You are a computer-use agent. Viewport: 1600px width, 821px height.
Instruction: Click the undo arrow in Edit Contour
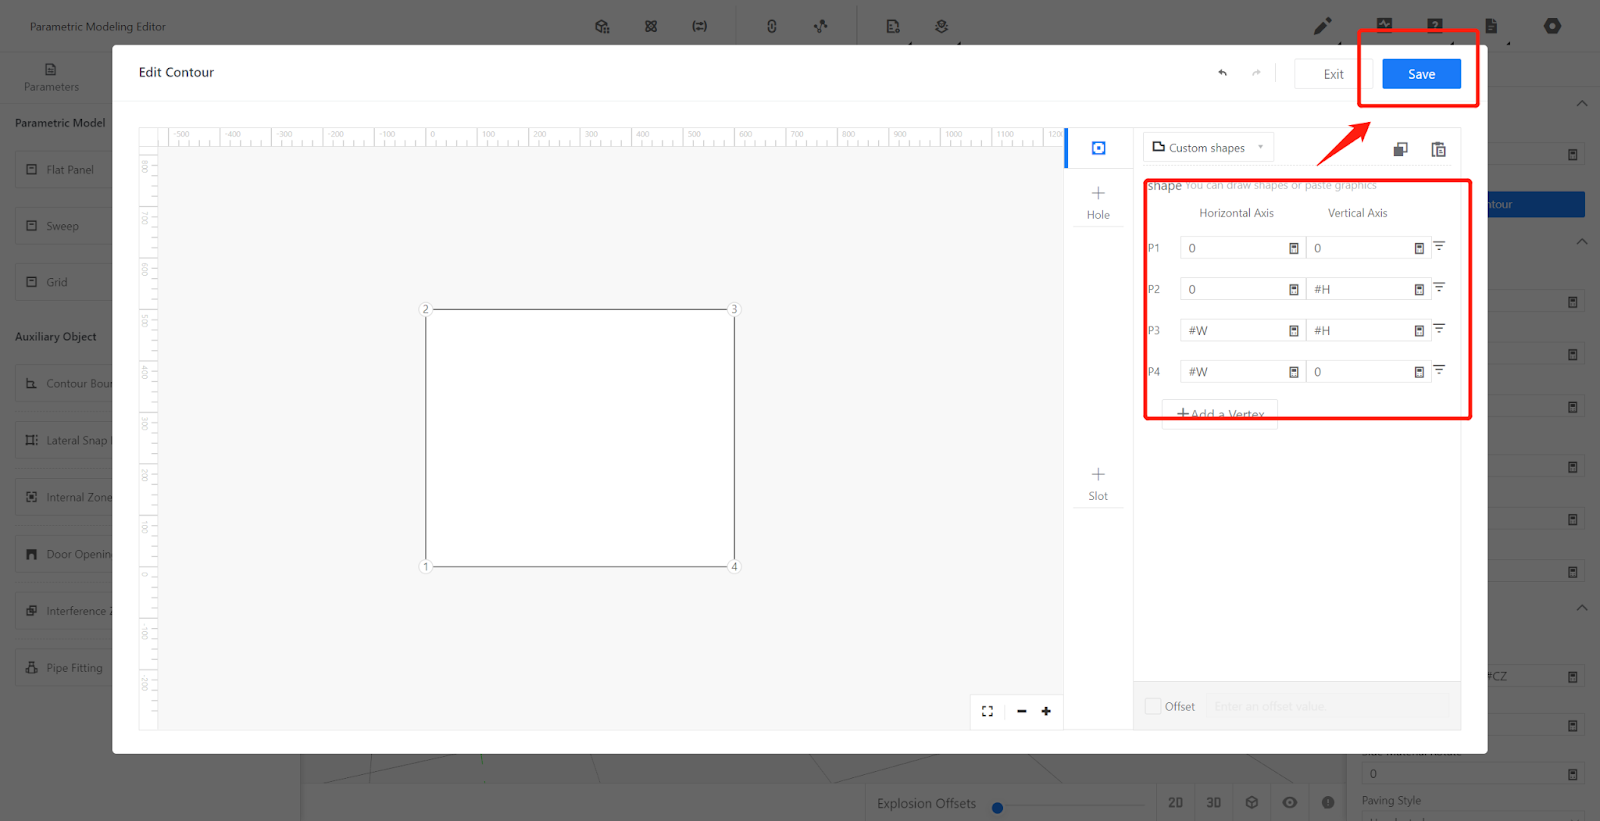click(x=1222, y=73)
